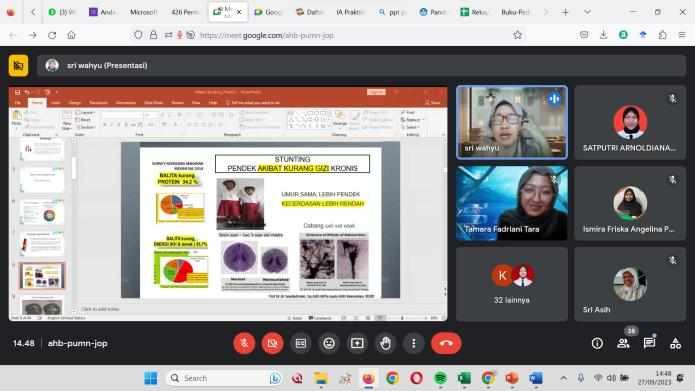Switch to Microsoft browser tab
The width and height of the screenshot is (695, 391).
point(143,12)
